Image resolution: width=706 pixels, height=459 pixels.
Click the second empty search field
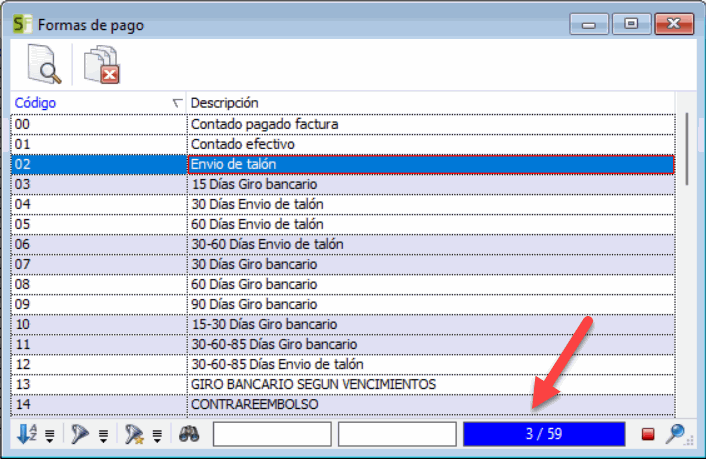click(x=397, y=434)
